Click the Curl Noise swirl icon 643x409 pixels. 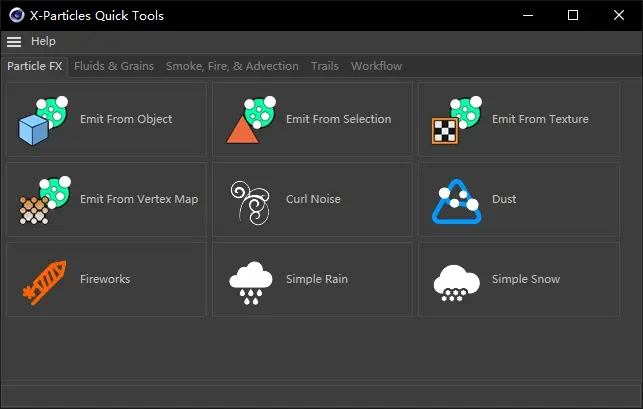249,200
